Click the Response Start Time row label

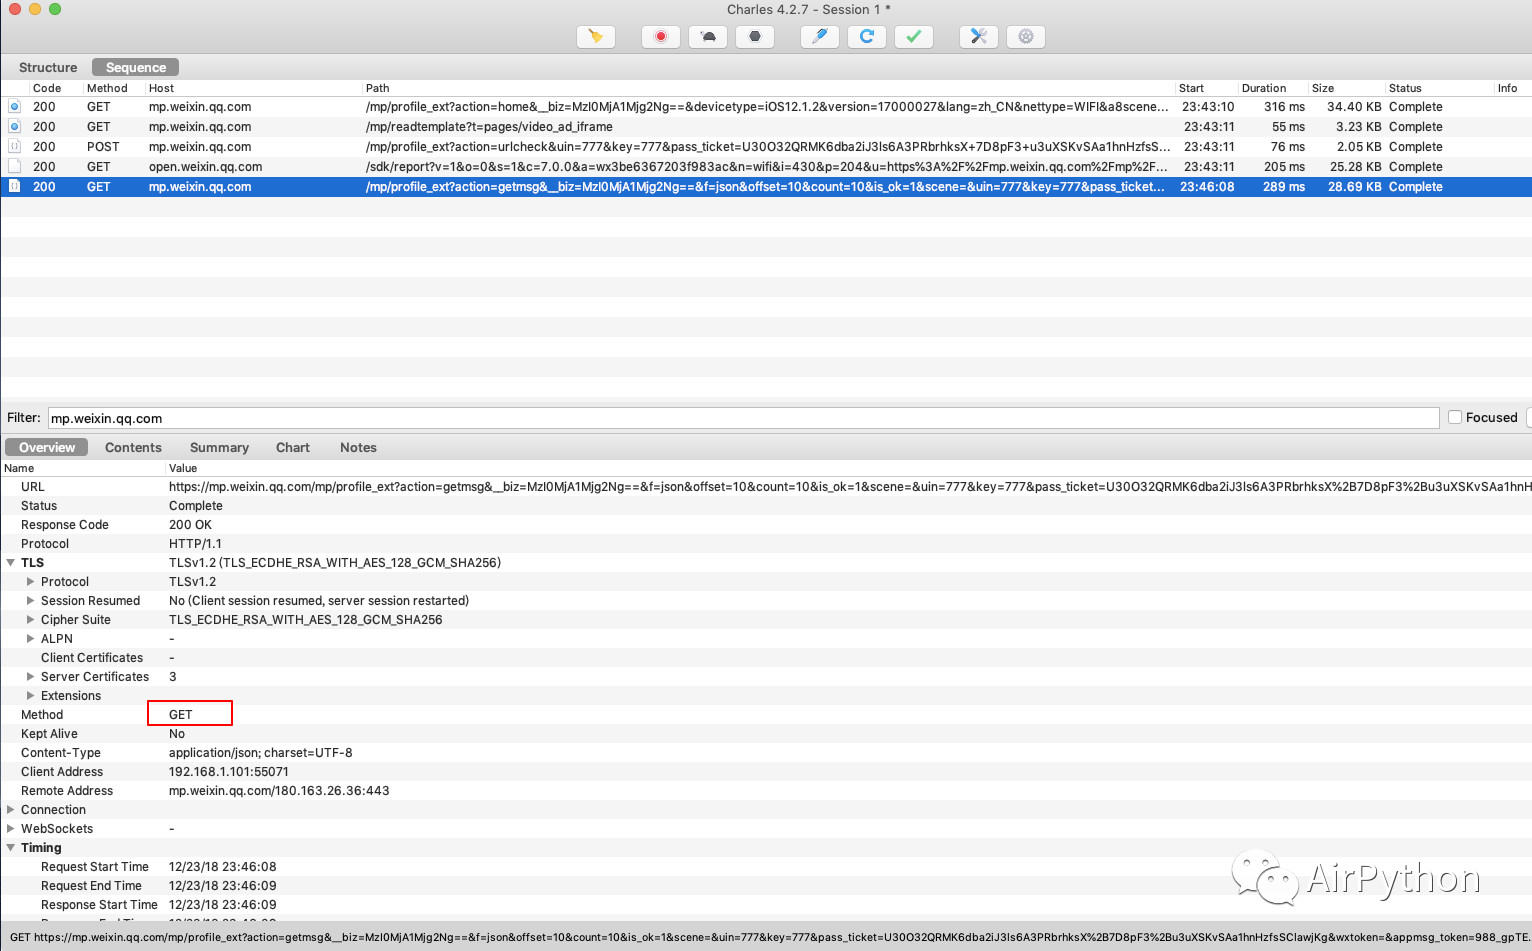99,905
